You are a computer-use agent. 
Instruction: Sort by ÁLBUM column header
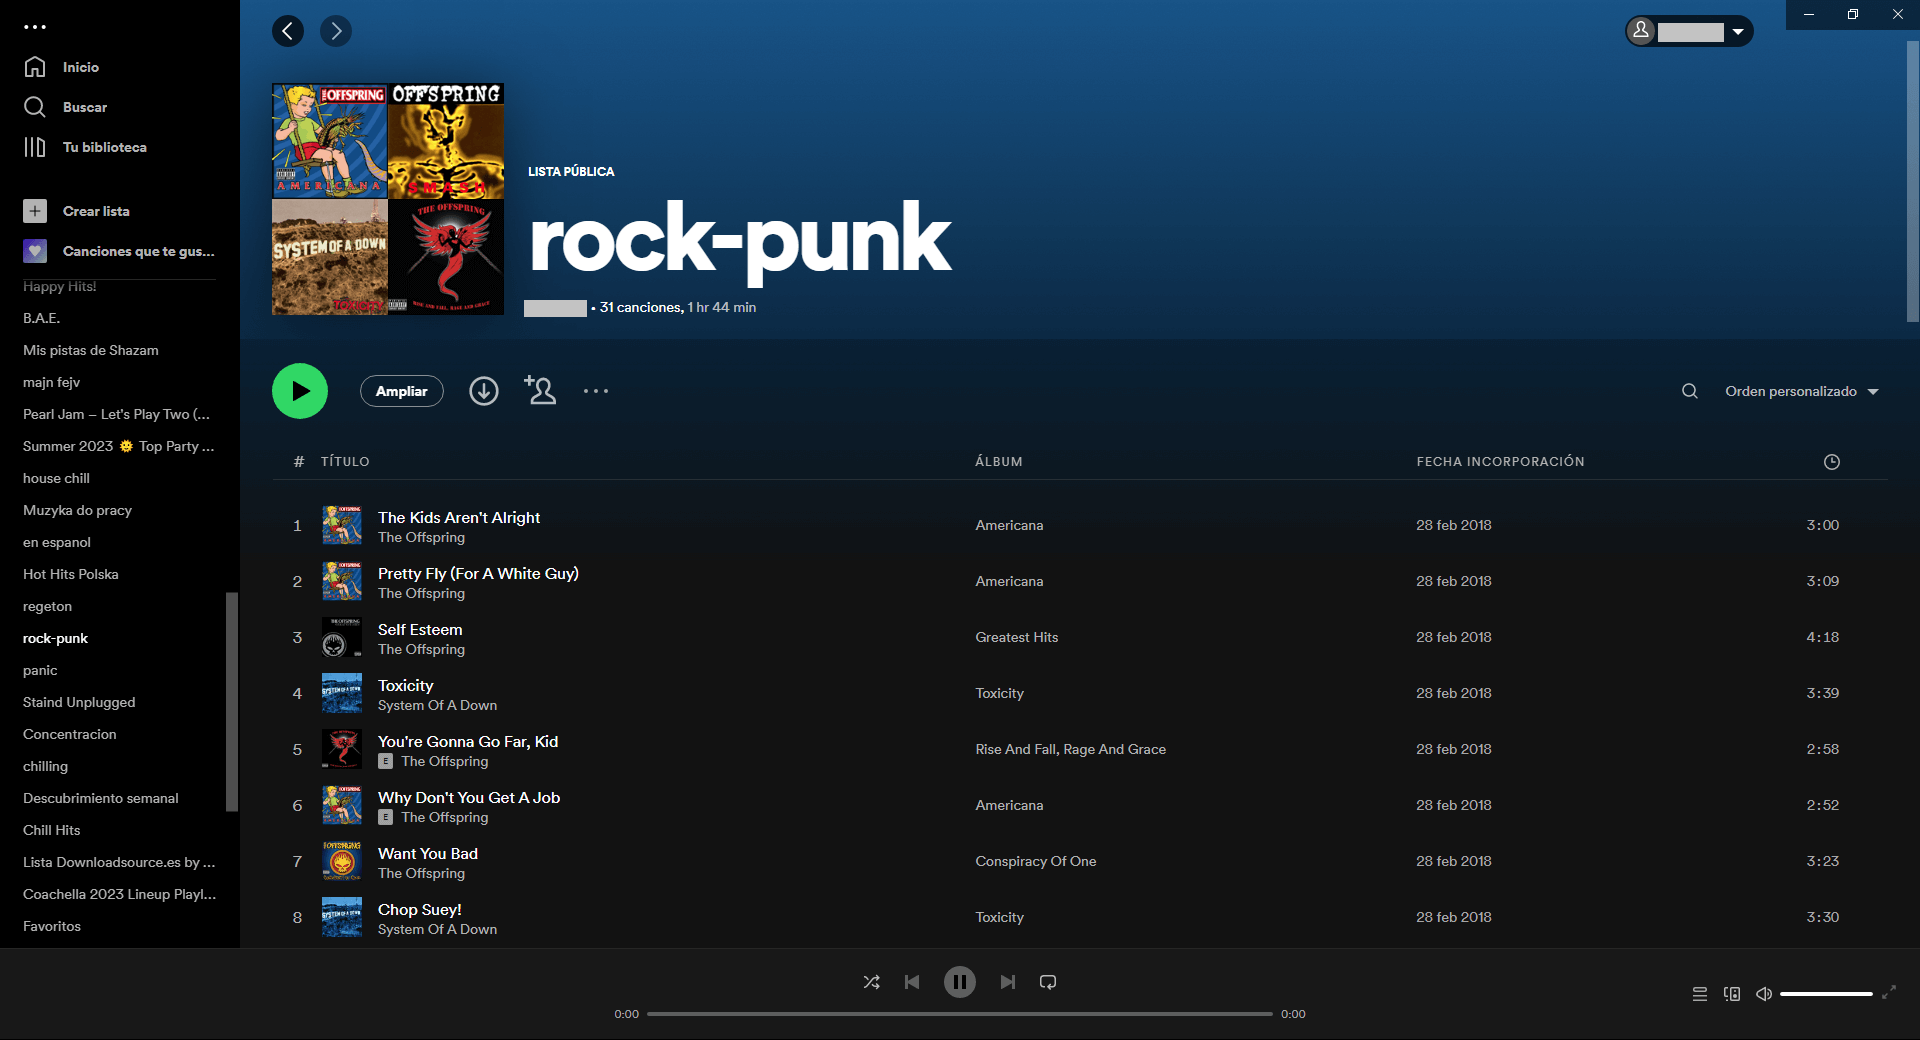tap(999, 462)
